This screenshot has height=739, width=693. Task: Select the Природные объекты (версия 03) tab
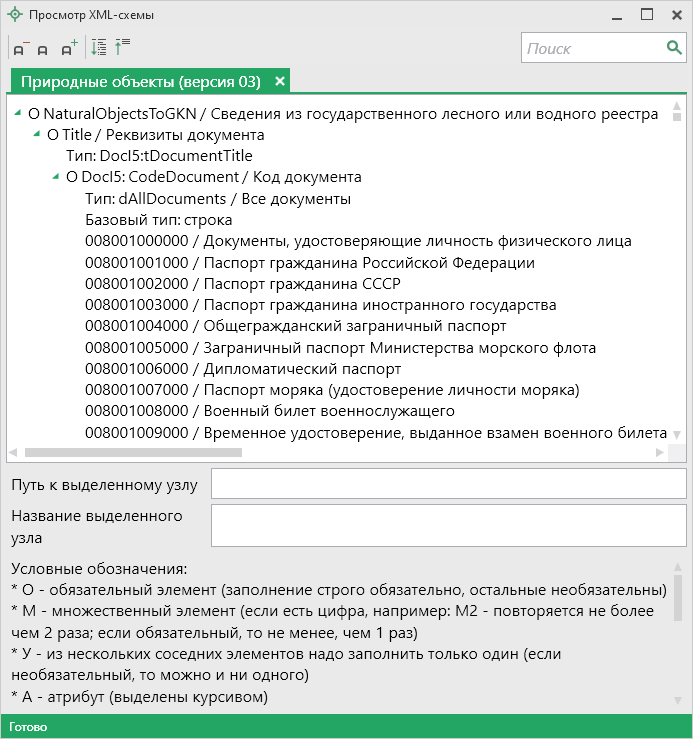click(x=140, y=81)
